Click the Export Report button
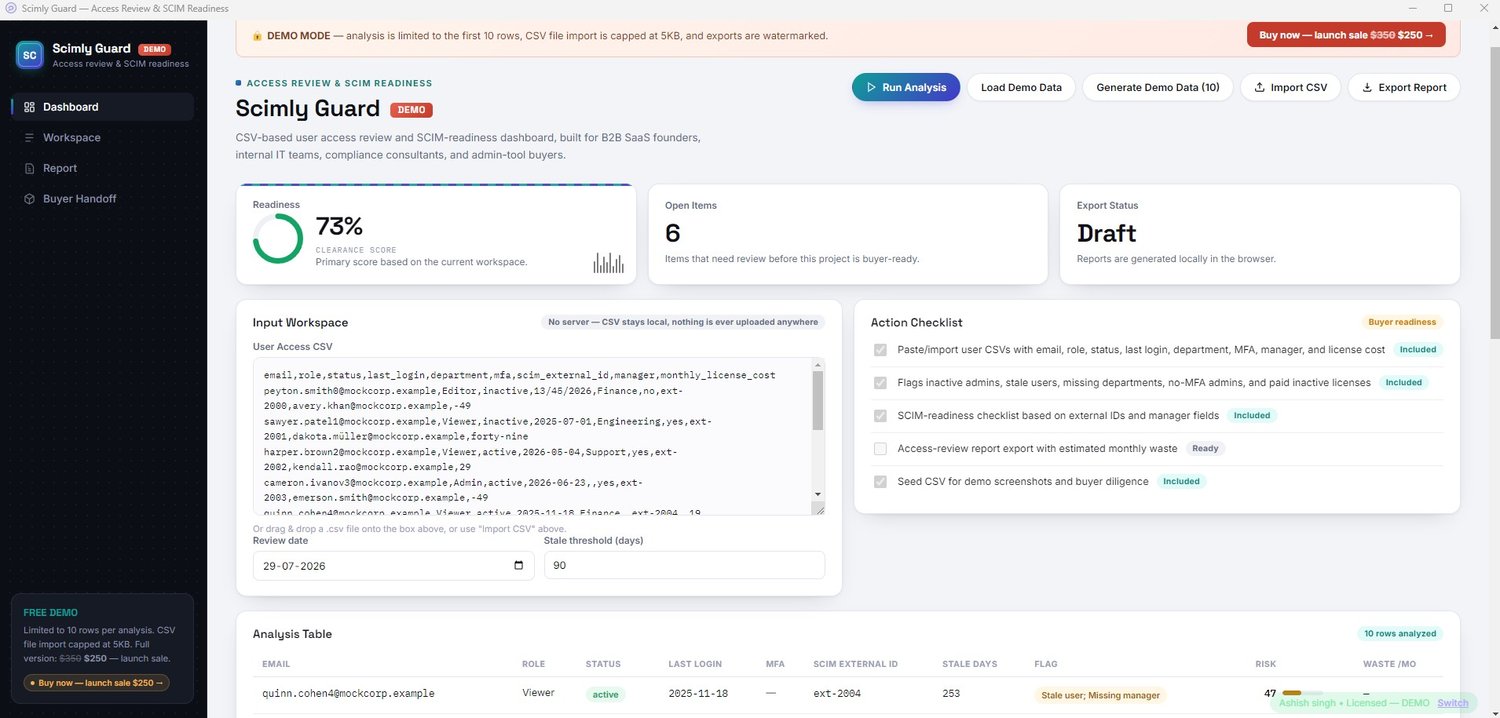The height and width of the screenshot is (718, 1500). (1404, 87)
